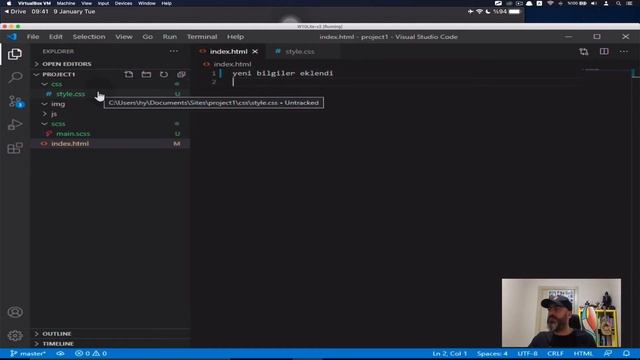Select index.html in the file tree
640x360 pixels.
(x=70, y=144)
